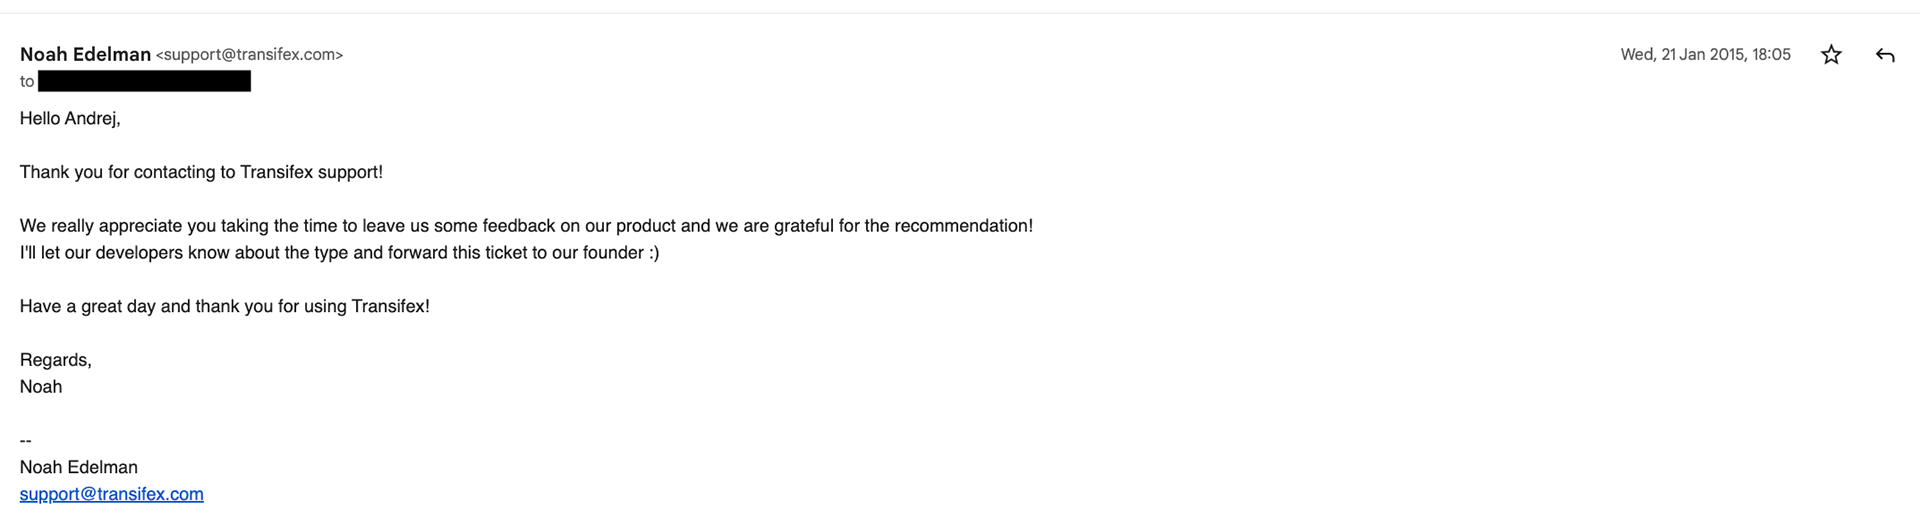Click the ":)" smiley after founder
This screenshot has height=526, width=1920.
654,253
